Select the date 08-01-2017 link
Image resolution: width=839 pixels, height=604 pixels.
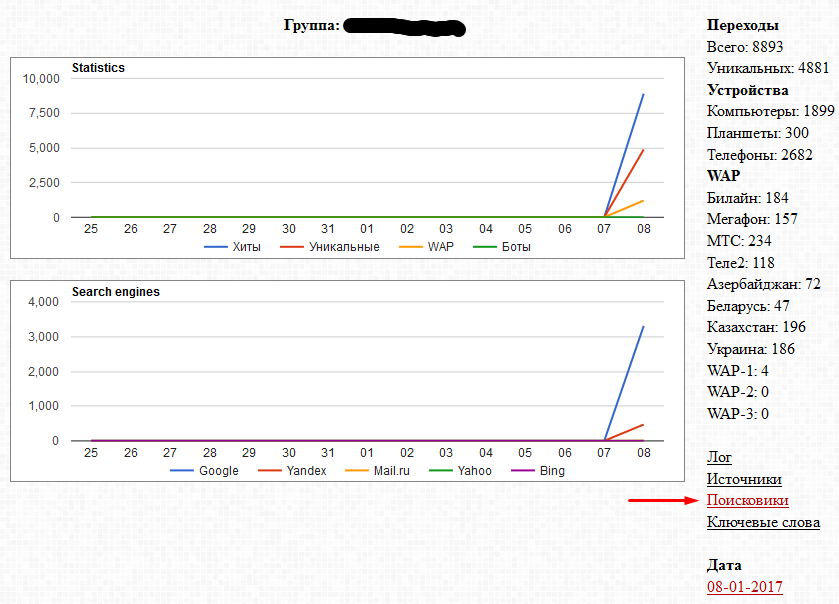(744, 587)
